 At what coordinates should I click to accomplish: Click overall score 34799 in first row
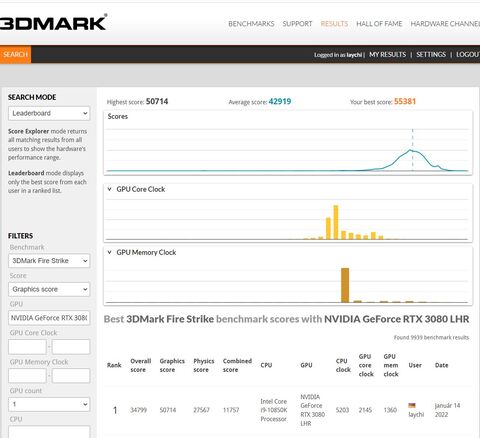[138, 410]
